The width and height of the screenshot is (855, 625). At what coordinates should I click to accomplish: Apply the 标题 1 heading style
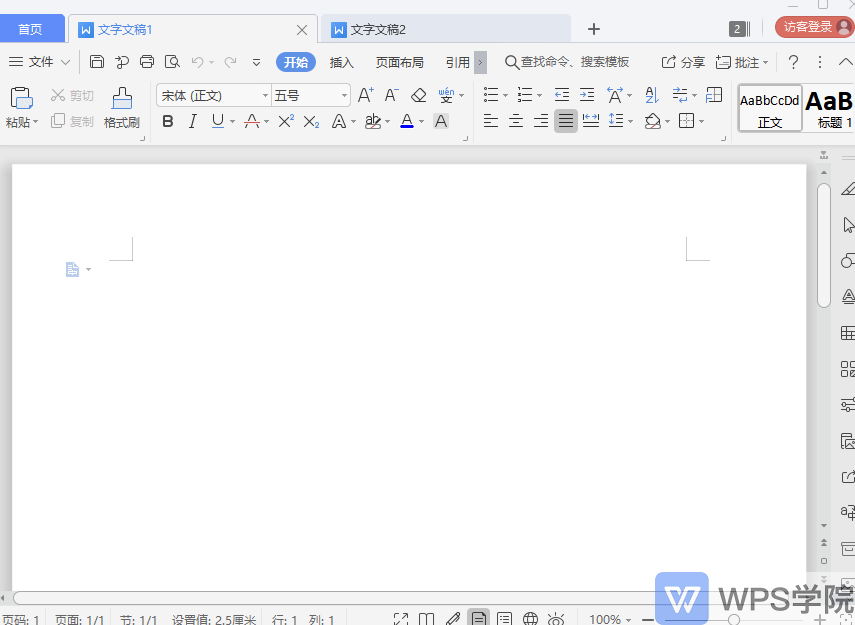830,104
